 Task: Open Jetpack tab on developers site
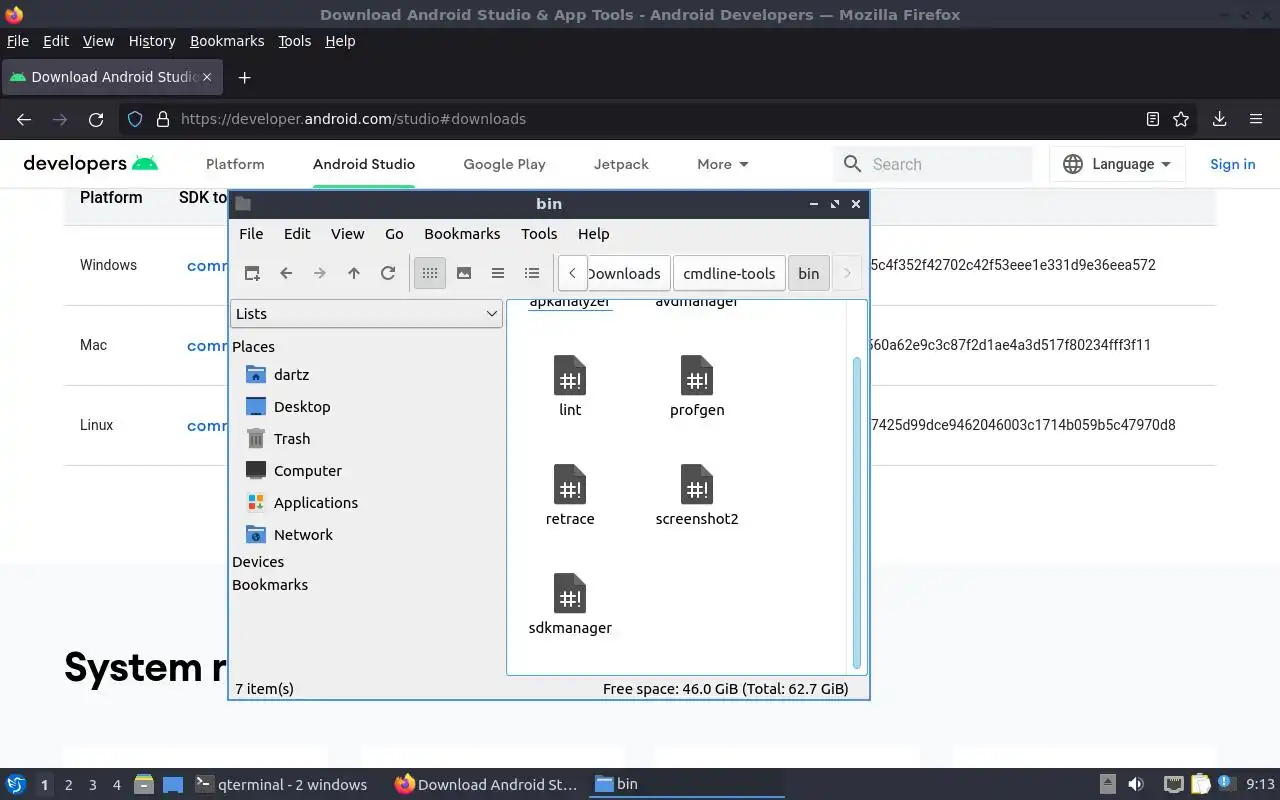[x=621, y=164]
